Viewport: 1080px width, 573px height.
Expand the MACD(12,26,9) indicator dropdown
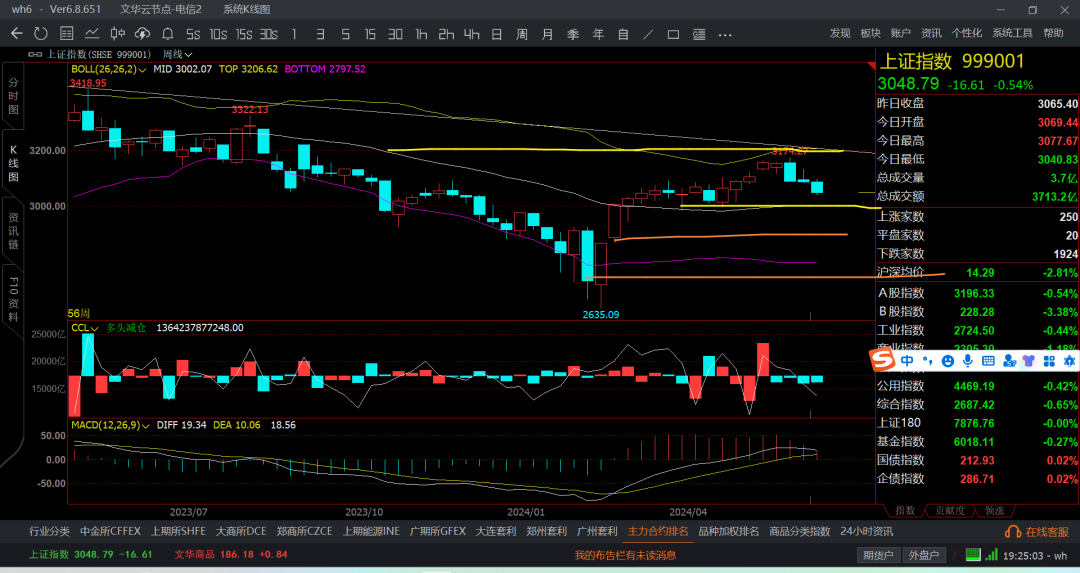tap(110, 425)
